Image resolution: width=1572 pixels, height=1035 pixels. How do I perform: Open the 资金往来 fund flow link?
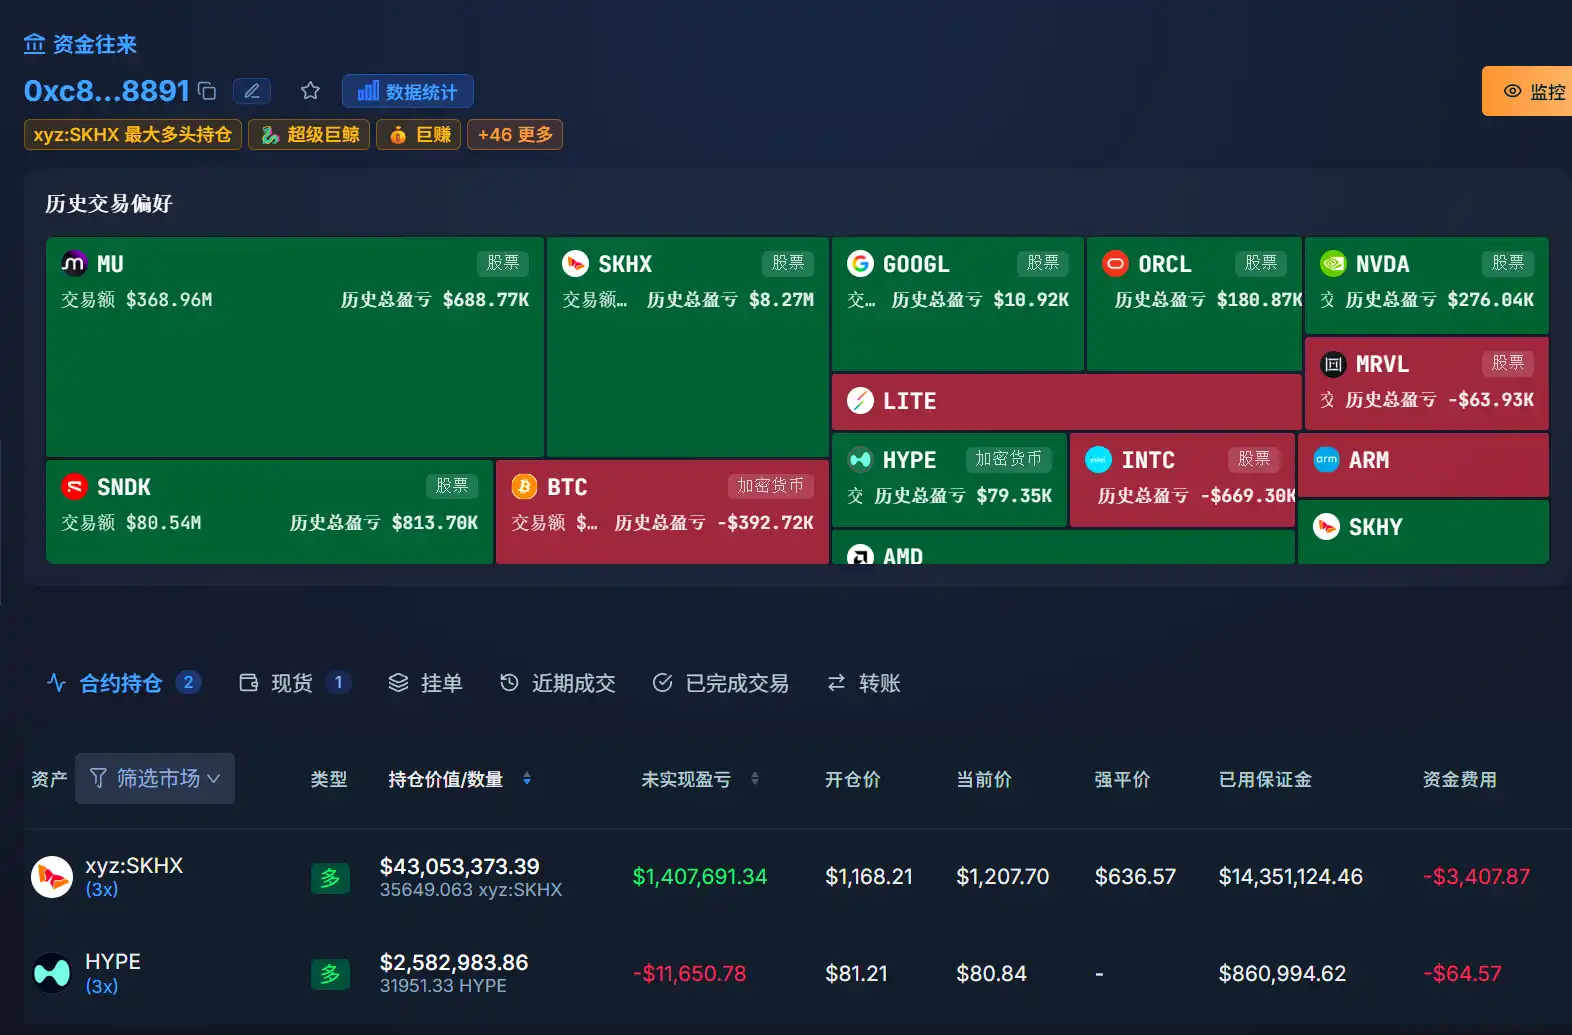coord(80,44)
